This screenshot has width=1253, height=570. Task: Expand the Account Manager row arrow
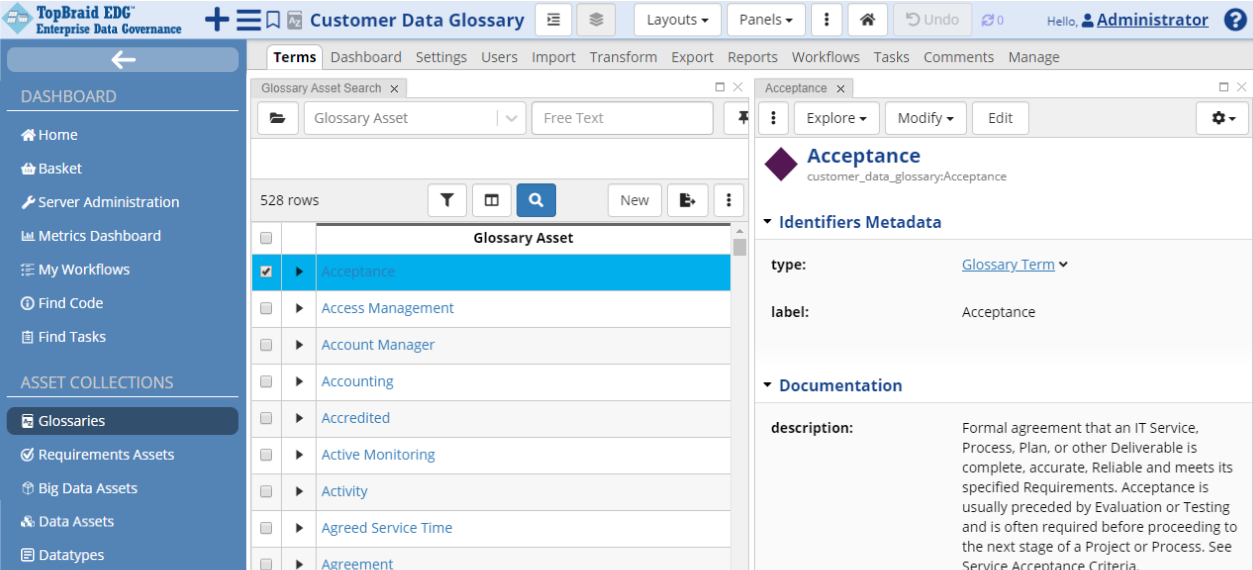[x=299, y=345]
